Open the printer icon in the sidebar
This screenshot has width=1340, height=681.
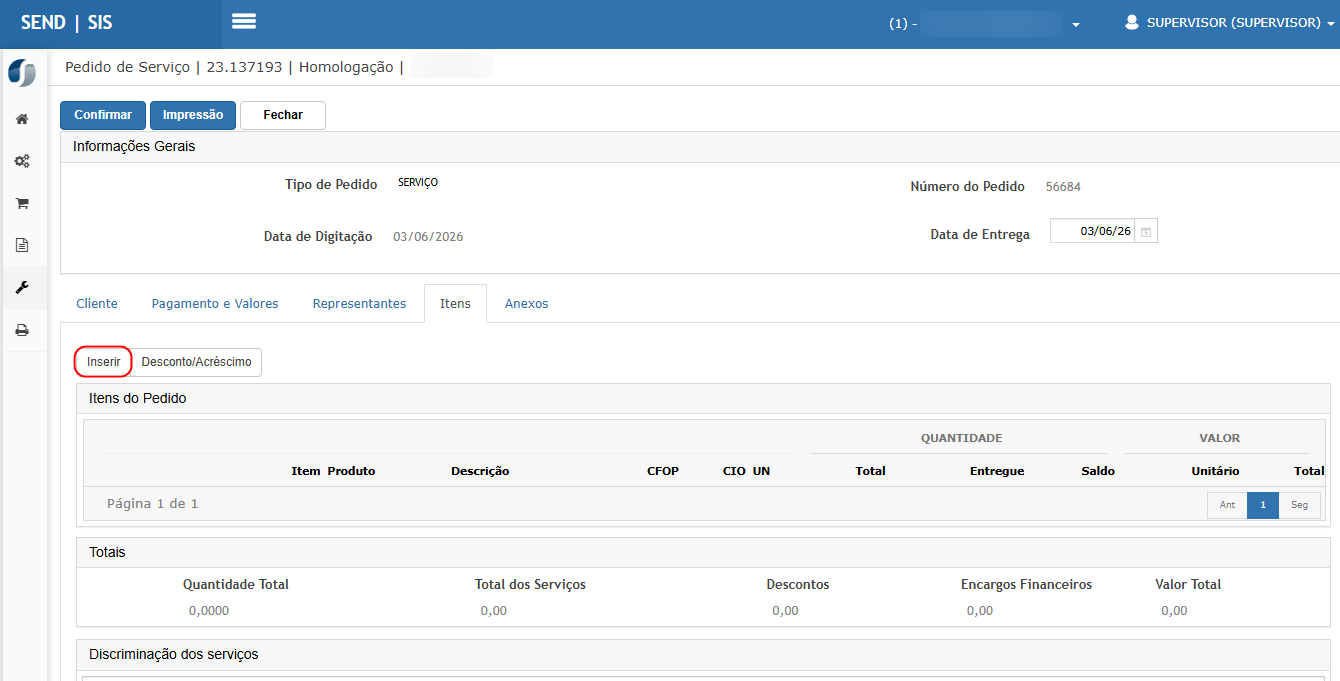(x=22, y=330)
